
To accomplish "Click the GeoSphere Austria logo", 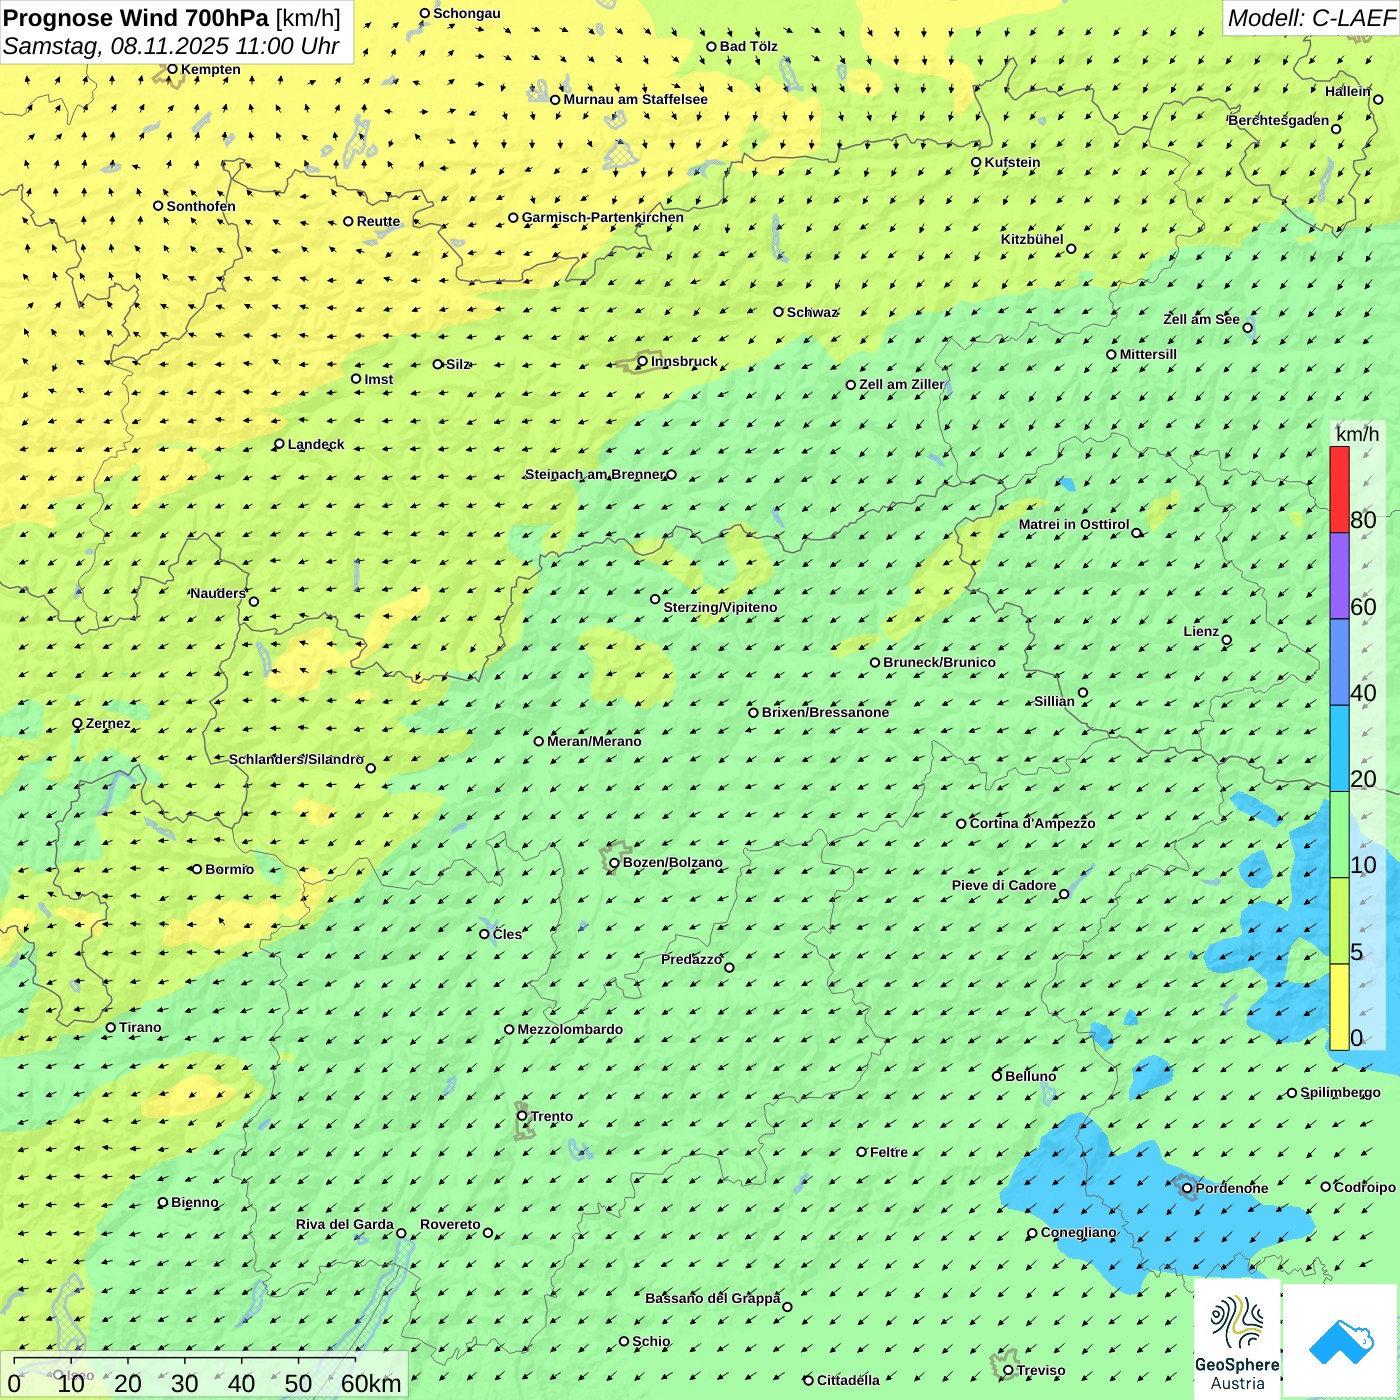I will (x=1237, y=1339).
